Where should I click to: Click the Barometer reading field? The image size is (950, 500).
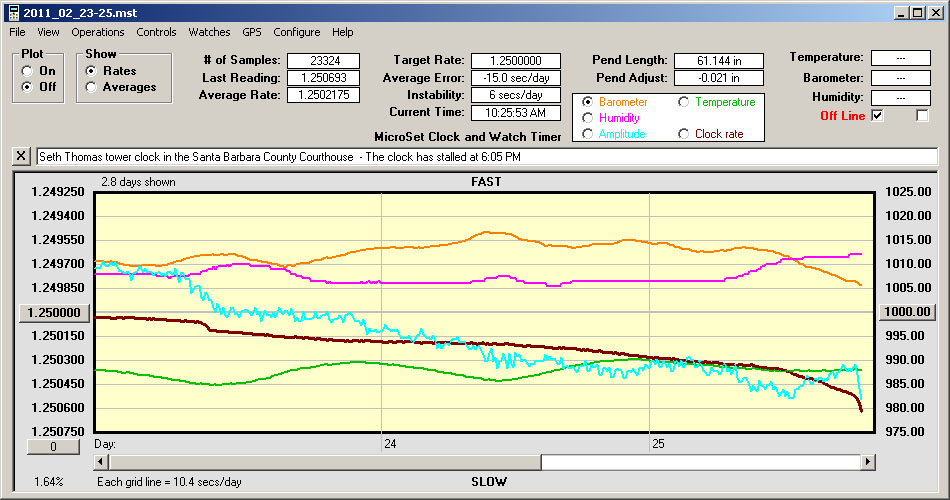tap(901, 78)
